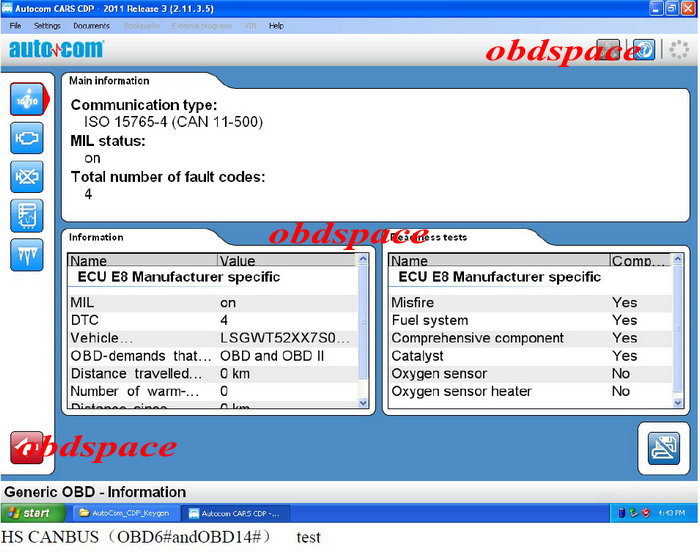
Task: Open the real-time data graph icon
Action: pos(27,216)
